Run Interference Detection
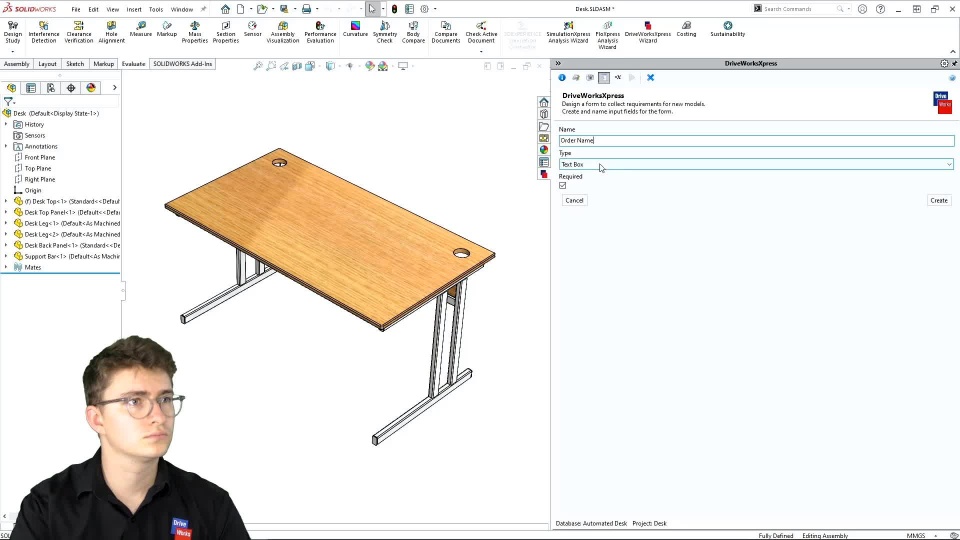This screenshot has height=540, width=960. pos(43,32)
